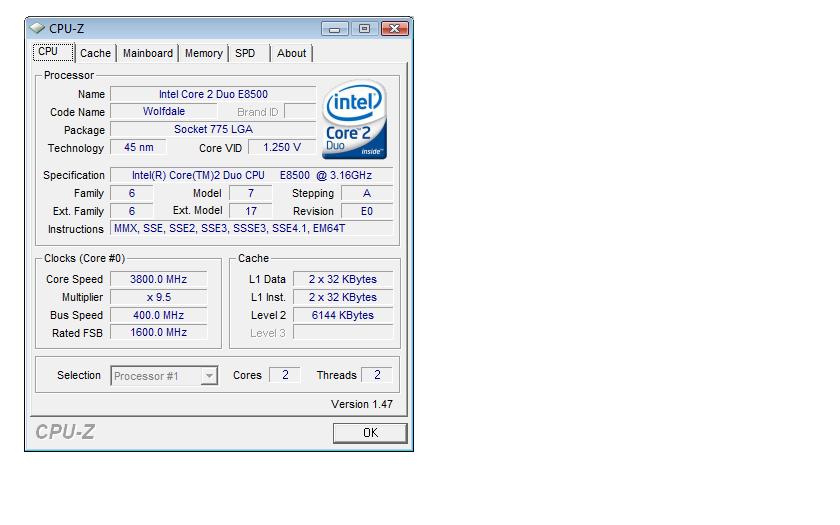
Task: Minimize the CPU-Z window
Action: [x=335, y=28]
